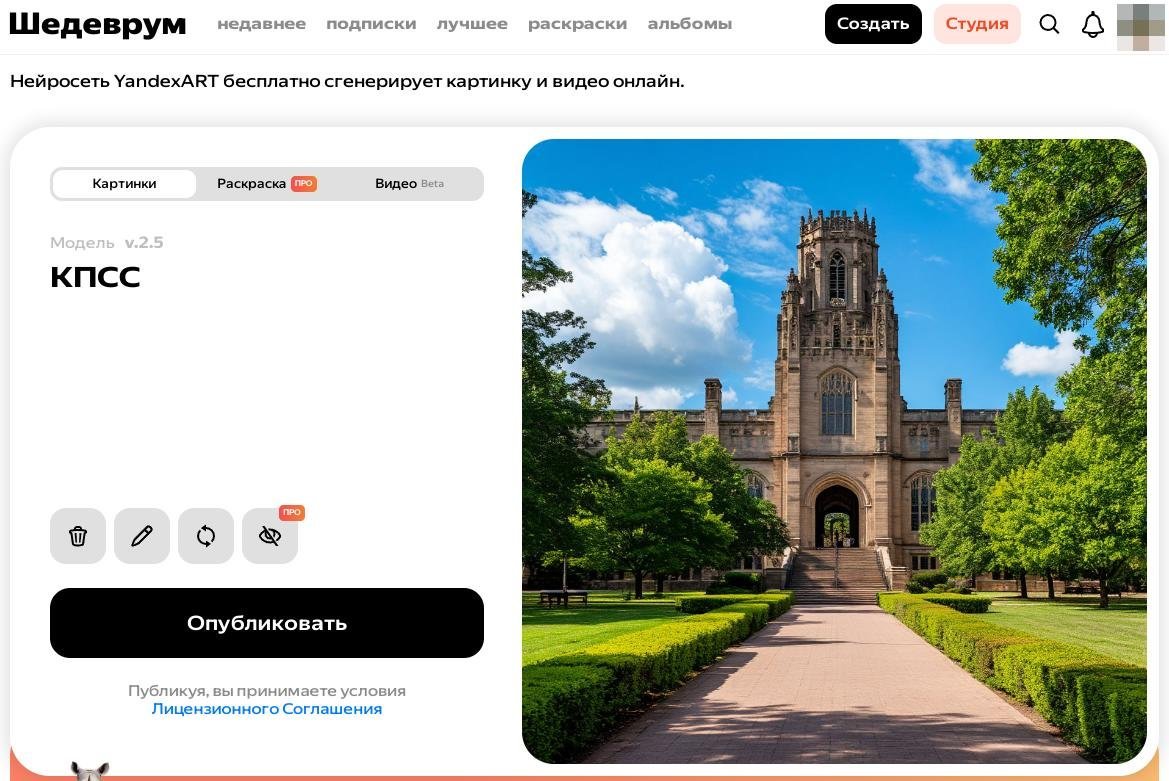Click the КПСС prompt text
The height and width of the screenshot is (781, 1169).
coord(95,277)
